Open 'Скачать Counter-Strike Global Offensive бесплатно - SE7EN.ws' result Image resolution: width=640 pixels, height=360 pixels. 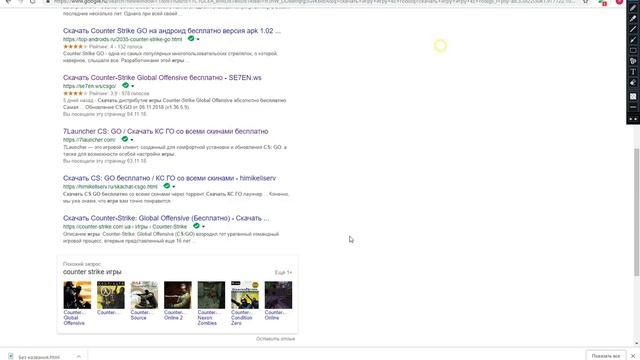(162, 78)
